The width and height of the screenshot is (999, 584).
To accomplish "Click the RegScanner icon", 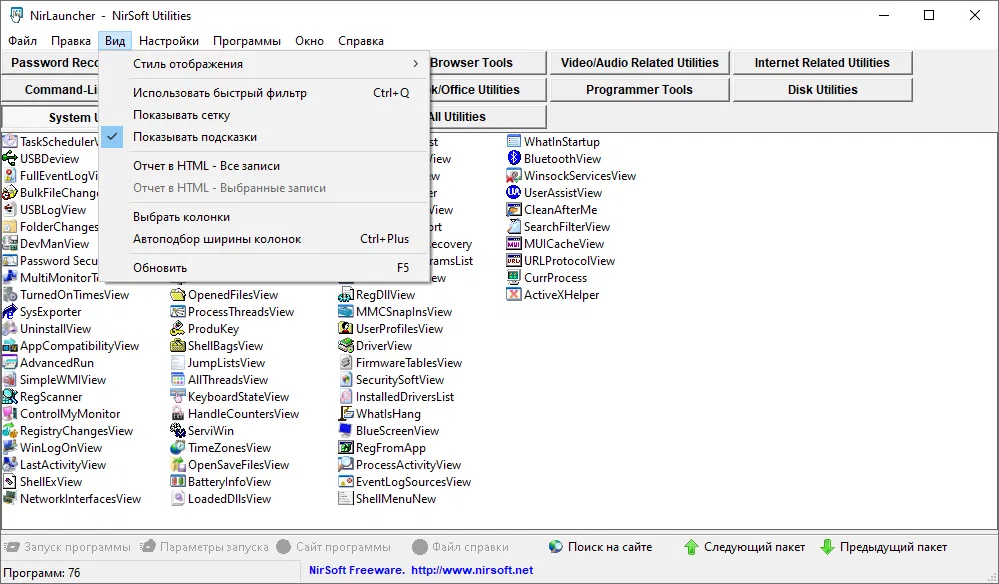I will [x=10, y=397].
